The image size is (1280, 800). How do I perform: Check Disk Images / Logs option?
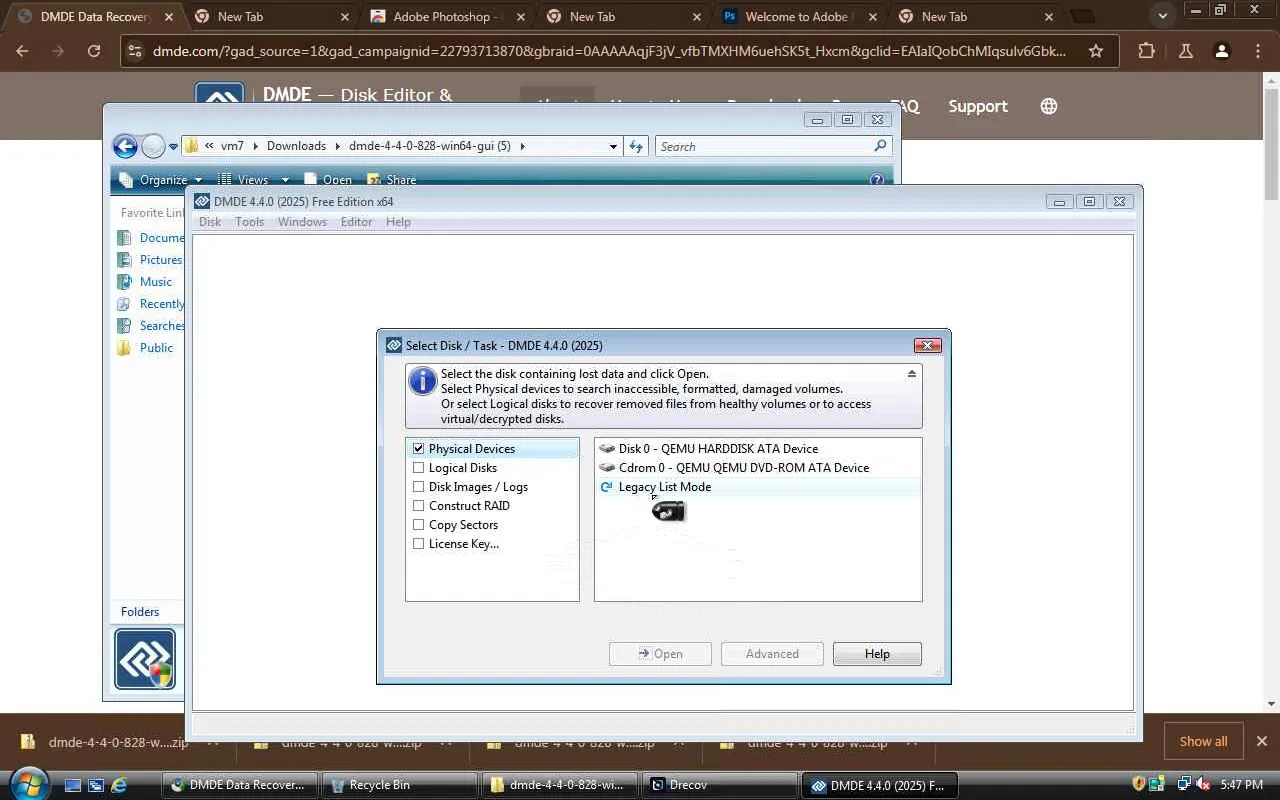419,487
